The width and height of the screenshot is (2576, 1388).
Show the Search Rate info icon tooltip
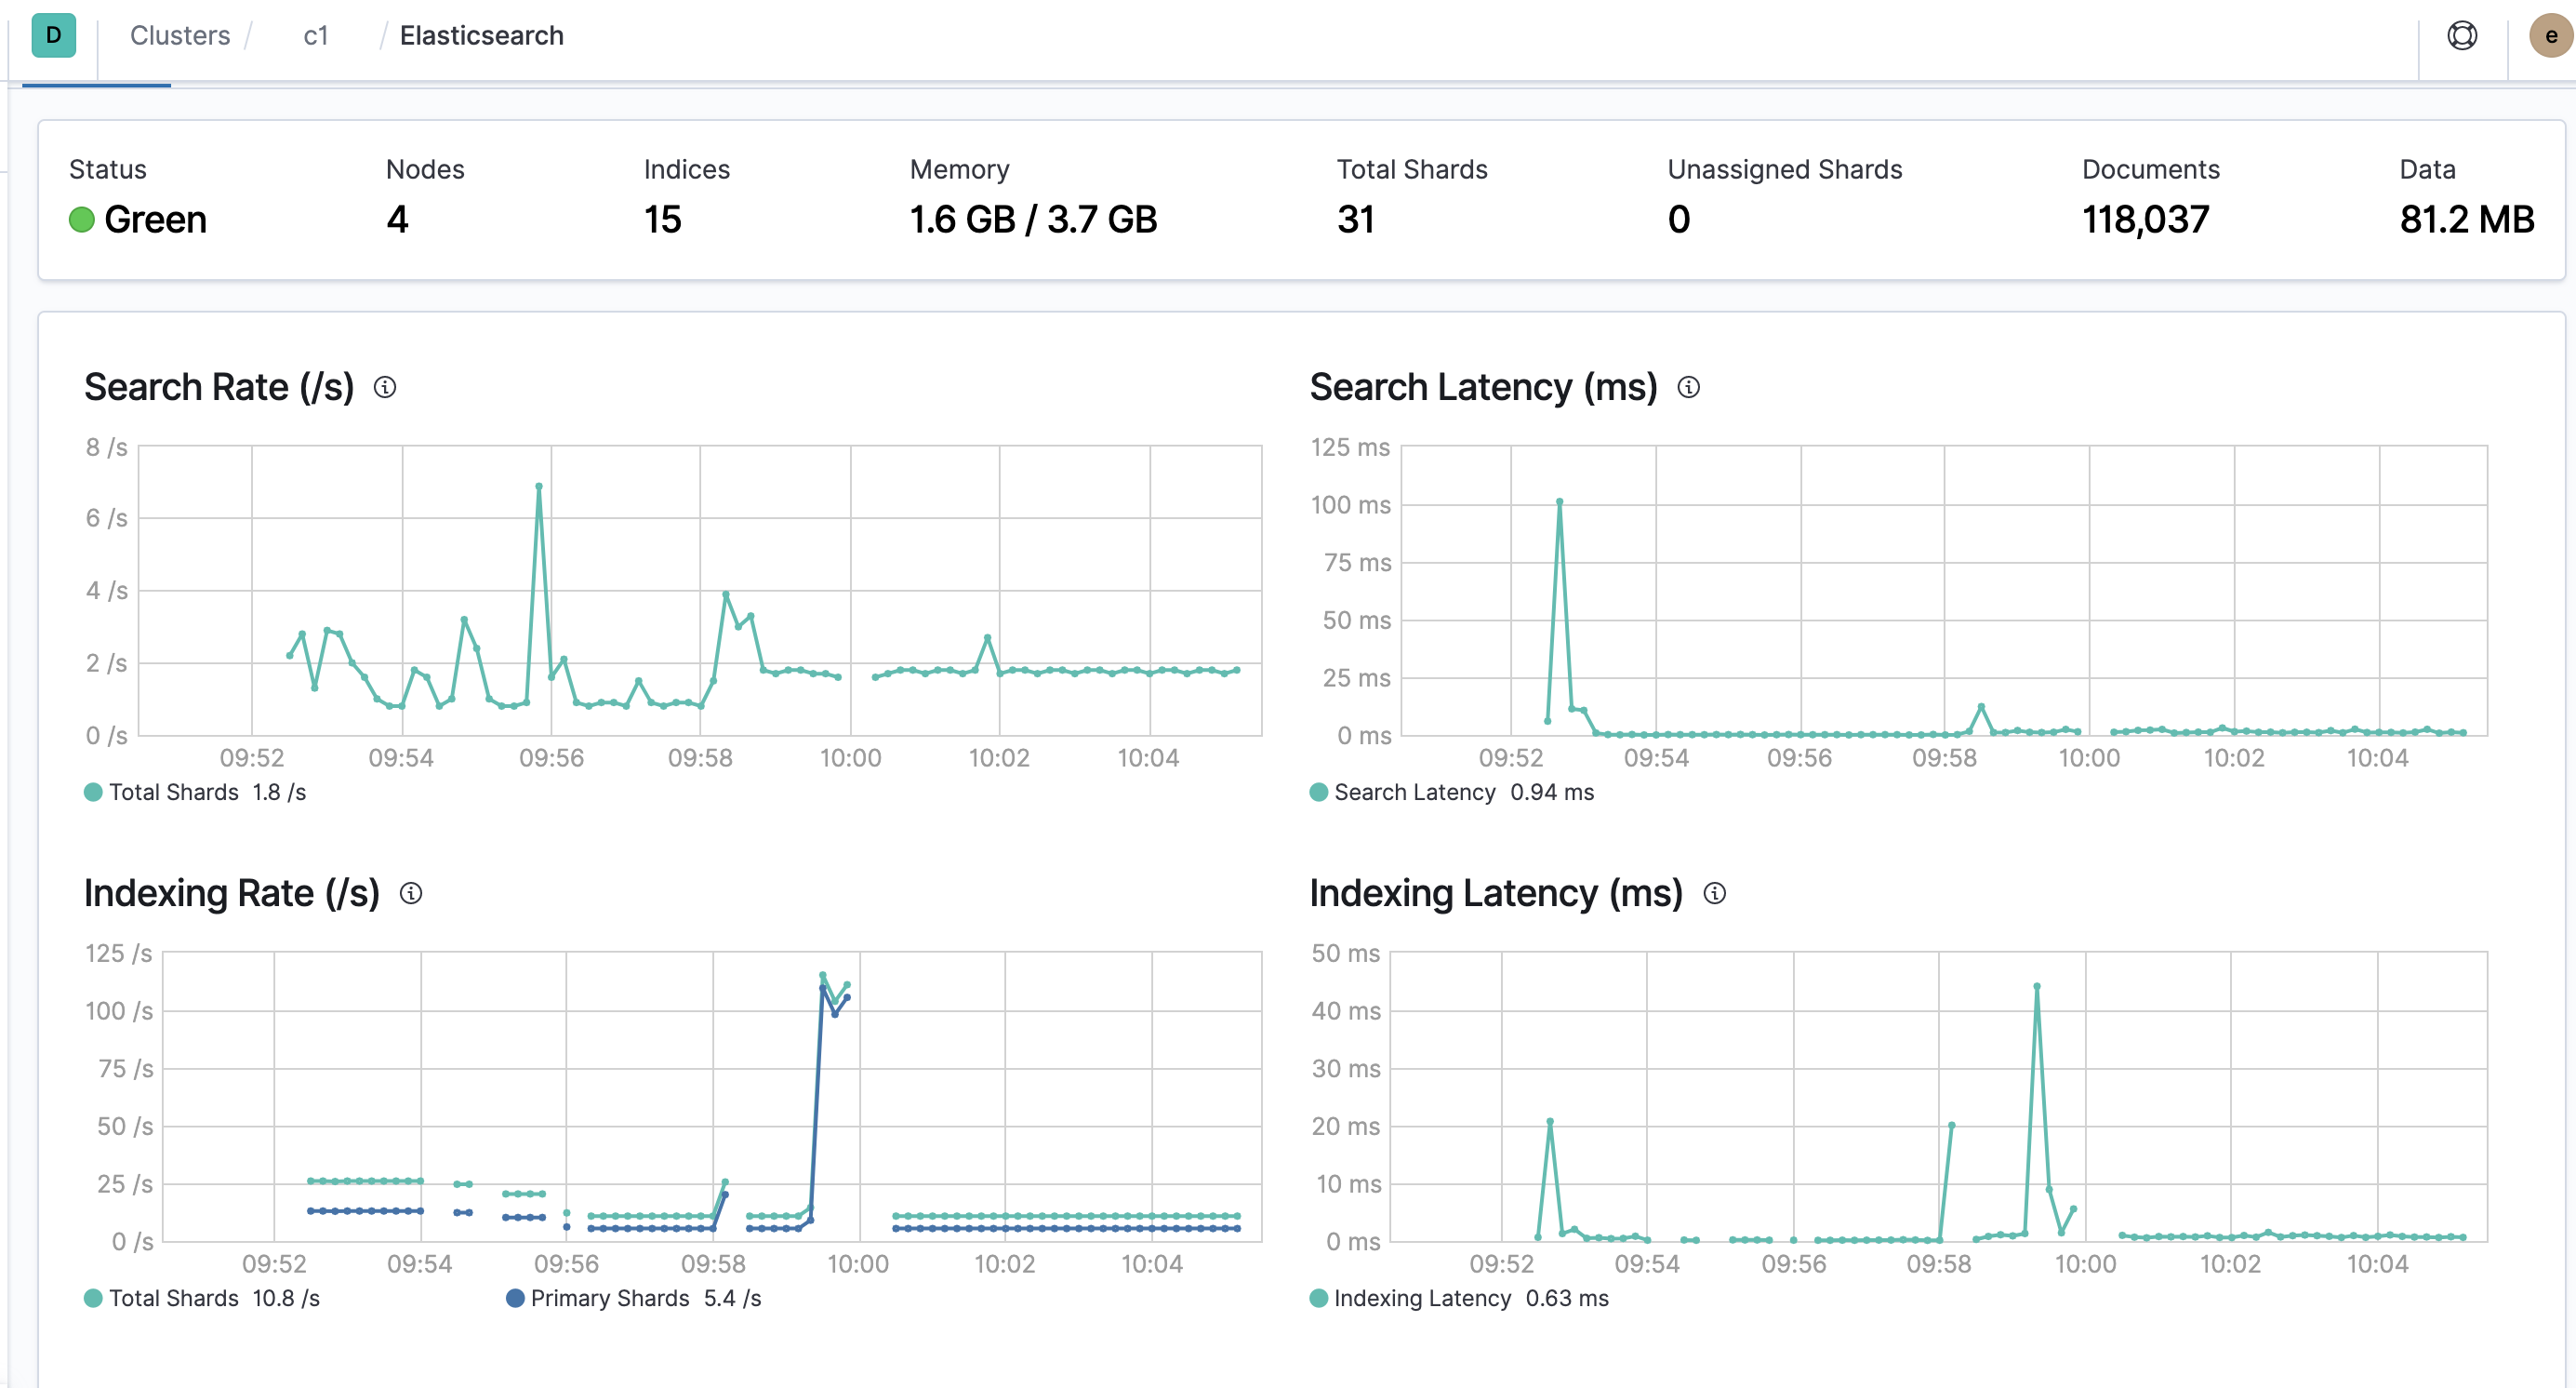[x=385, y=387]
